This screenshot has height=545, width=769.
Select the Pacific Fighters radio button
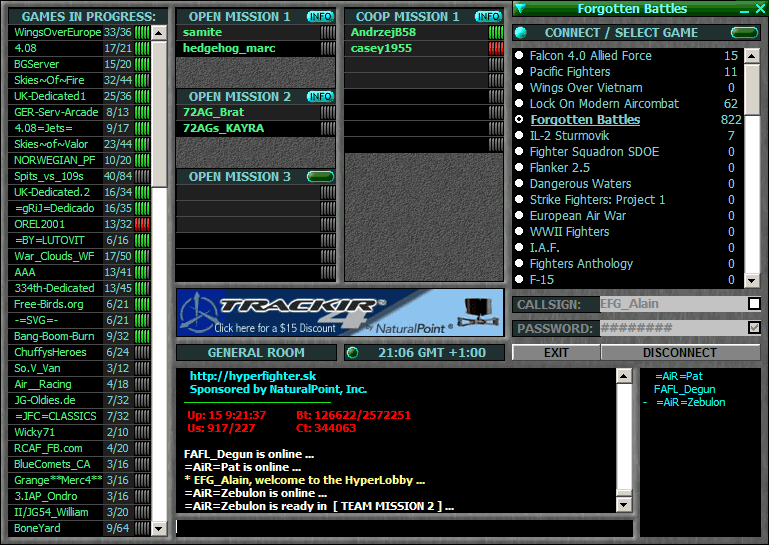pos(519,72)
